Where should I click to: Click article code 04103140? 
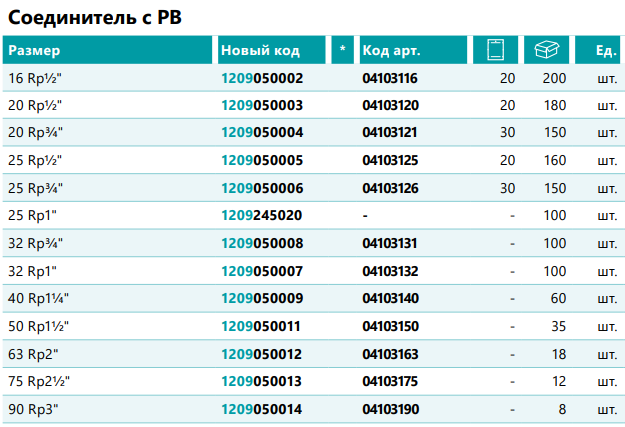[391, 298]
